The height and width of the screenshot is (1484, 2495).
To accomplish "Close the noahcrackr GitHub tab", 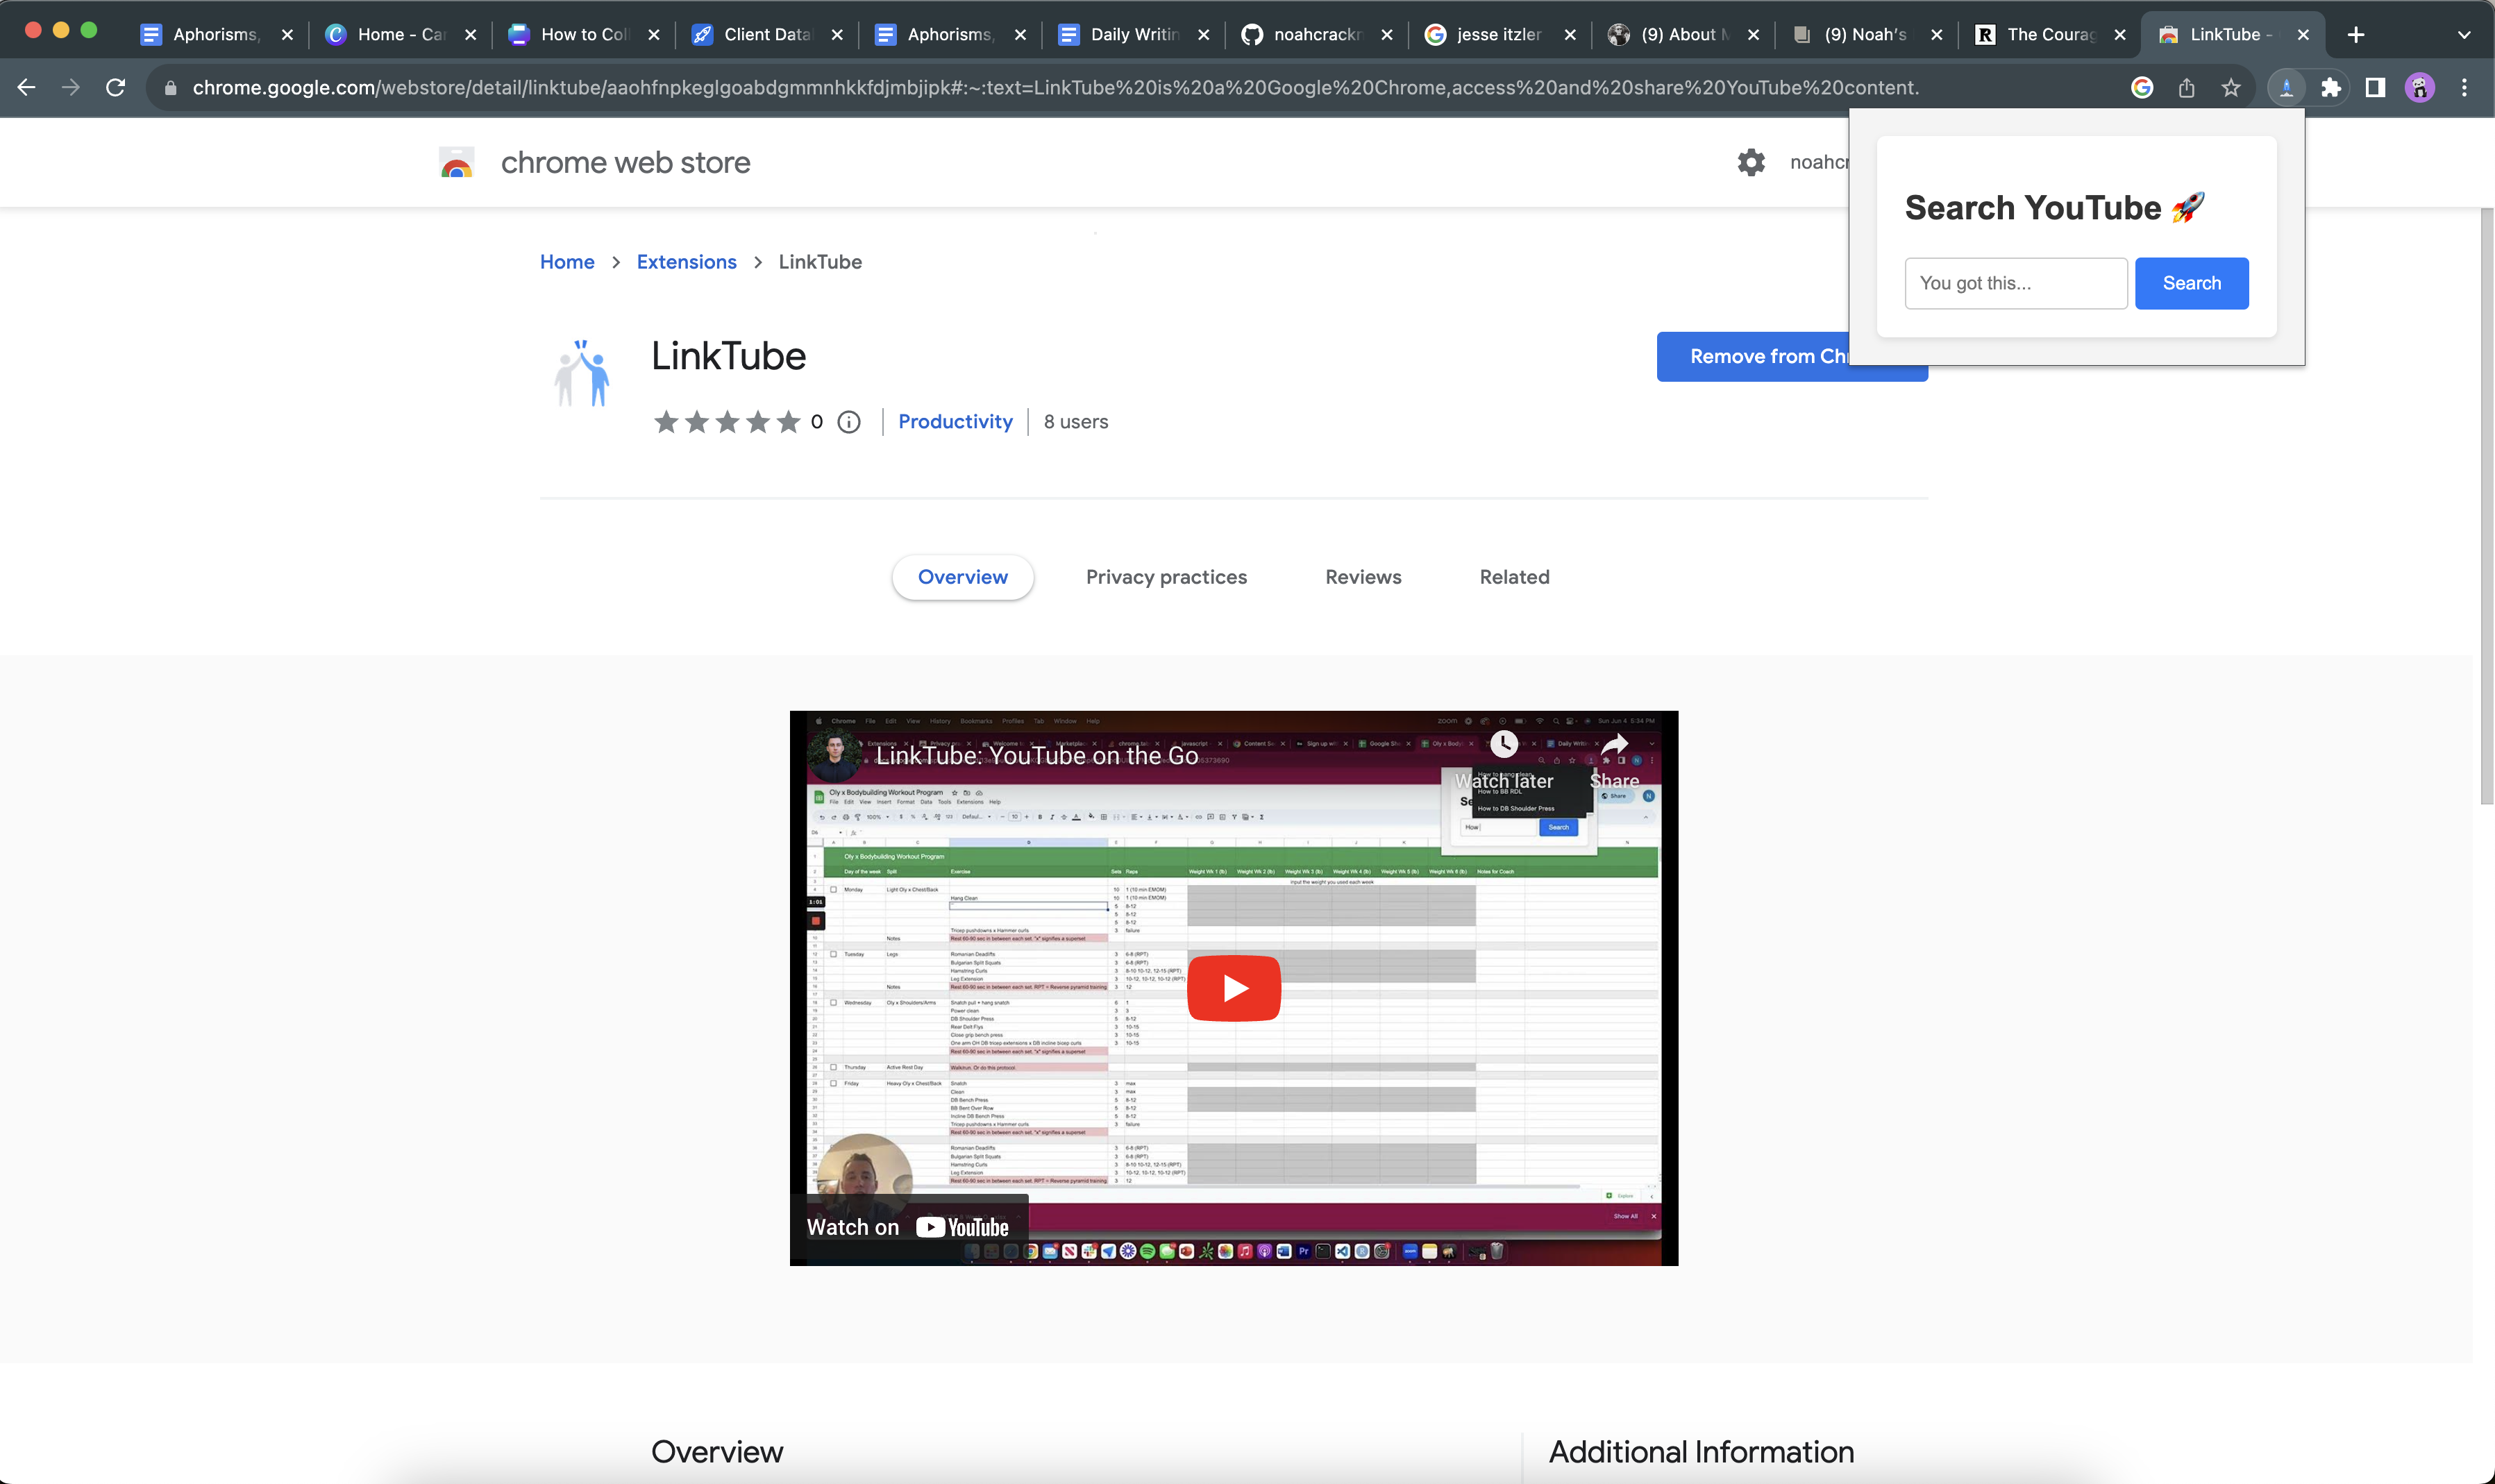I will [1387, 35].
